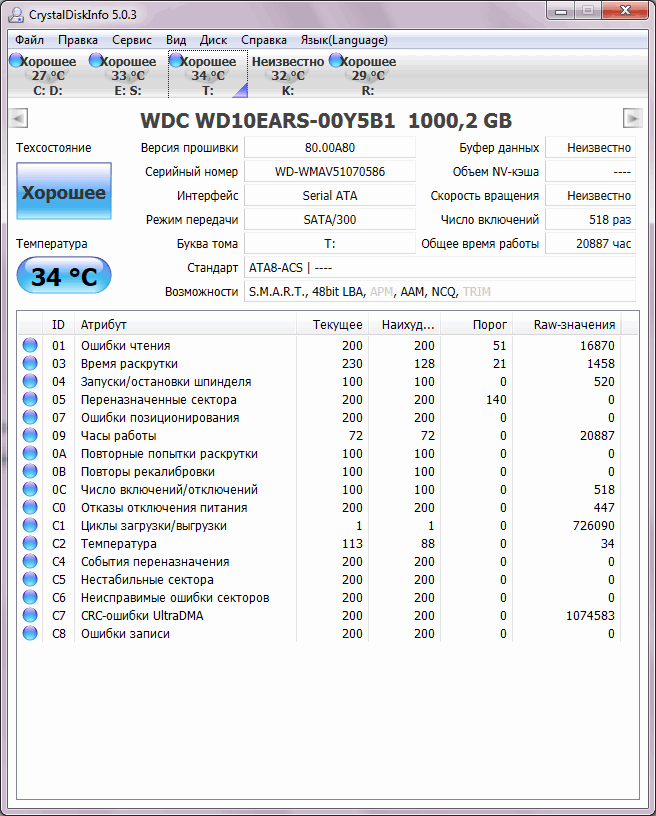The image size is (656, 816).
Task: Click status orb for События переназначения
Action: (x=30, y=561)
